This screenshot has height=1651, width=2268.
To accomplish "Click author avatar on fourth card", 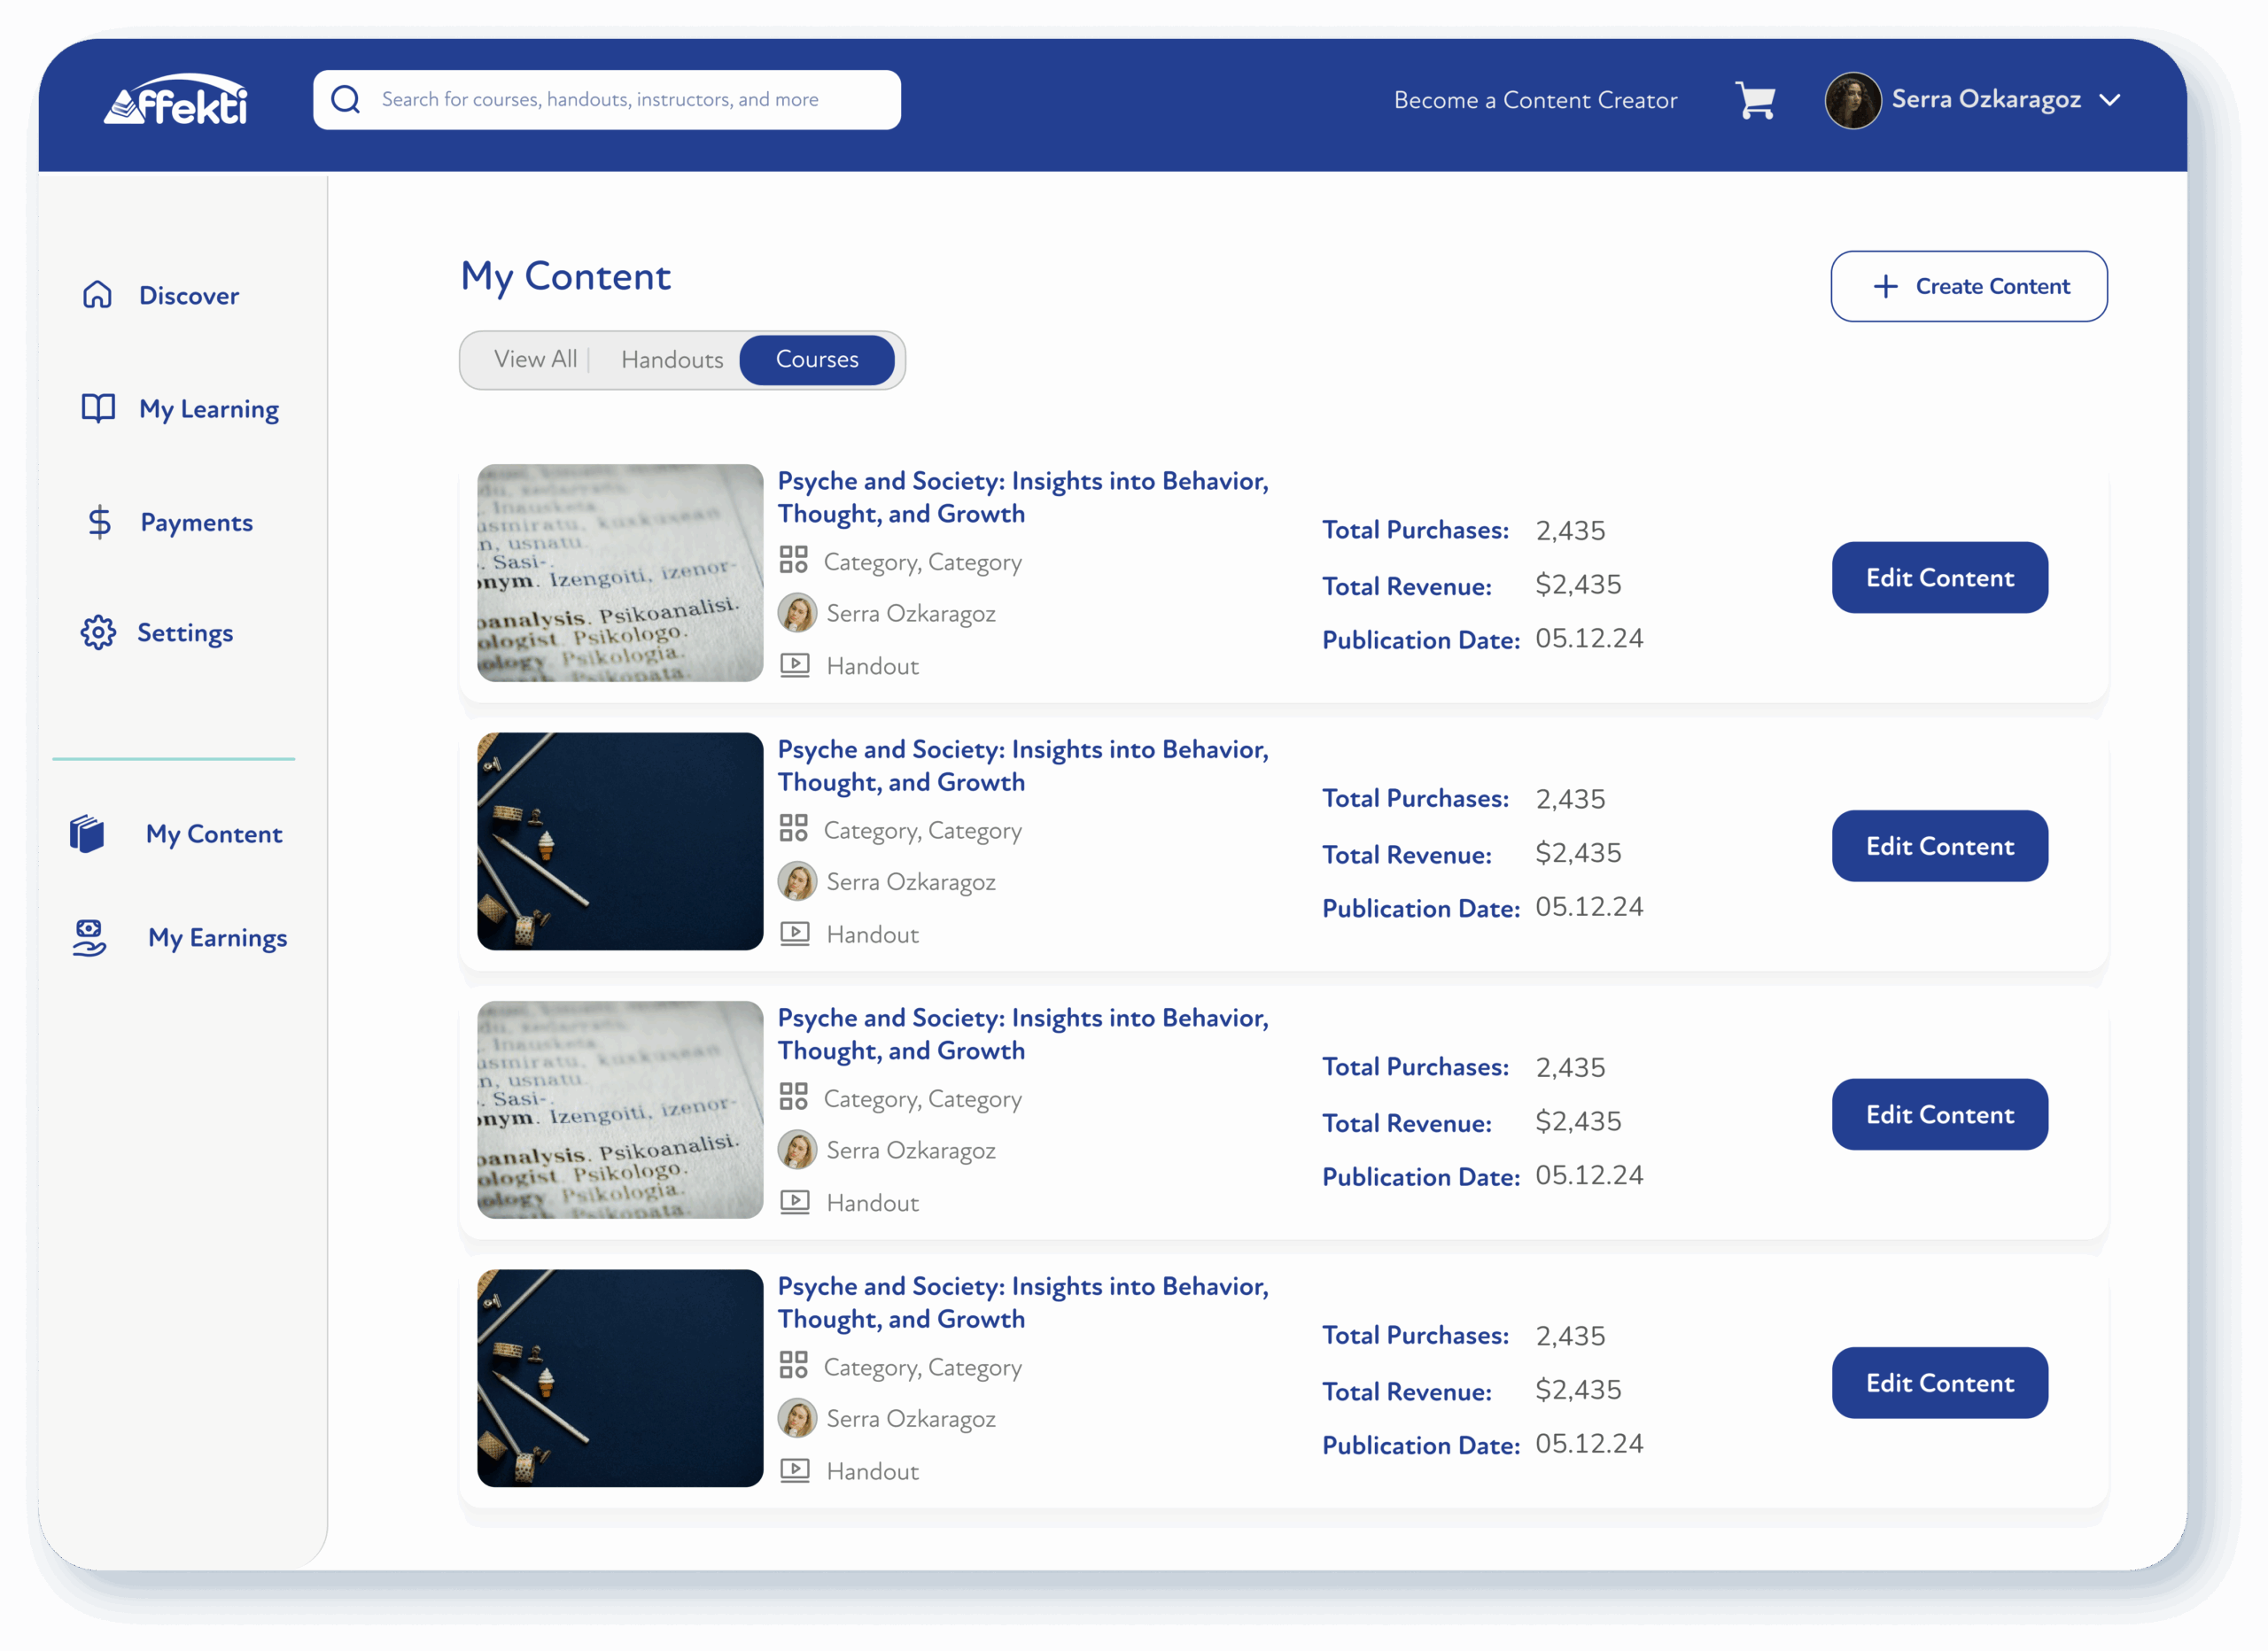I will pyautogui.click(x=797, y=1418).
